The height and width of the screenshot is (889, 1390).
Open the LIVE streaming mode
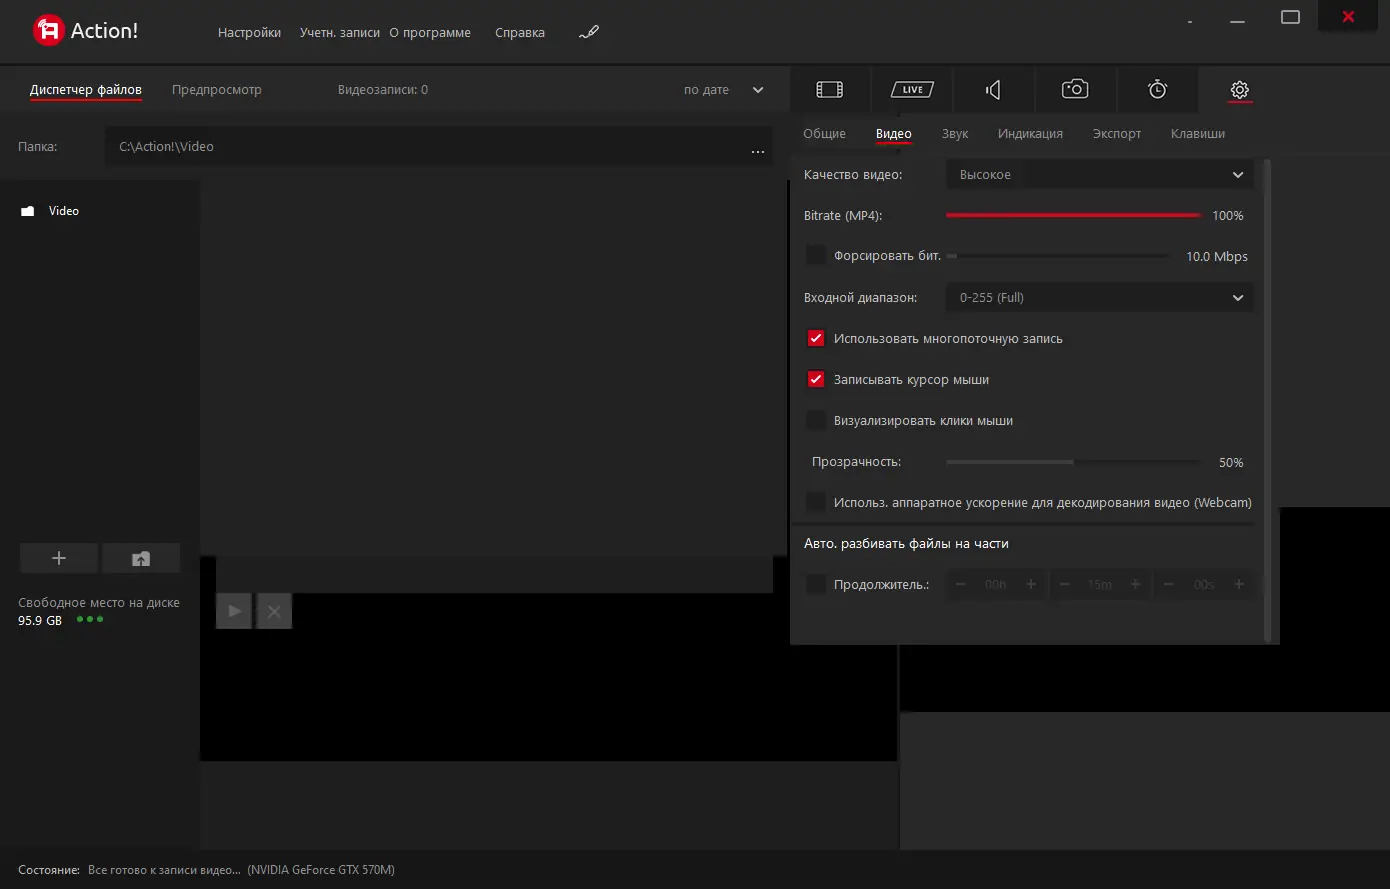tap(912, 90)
